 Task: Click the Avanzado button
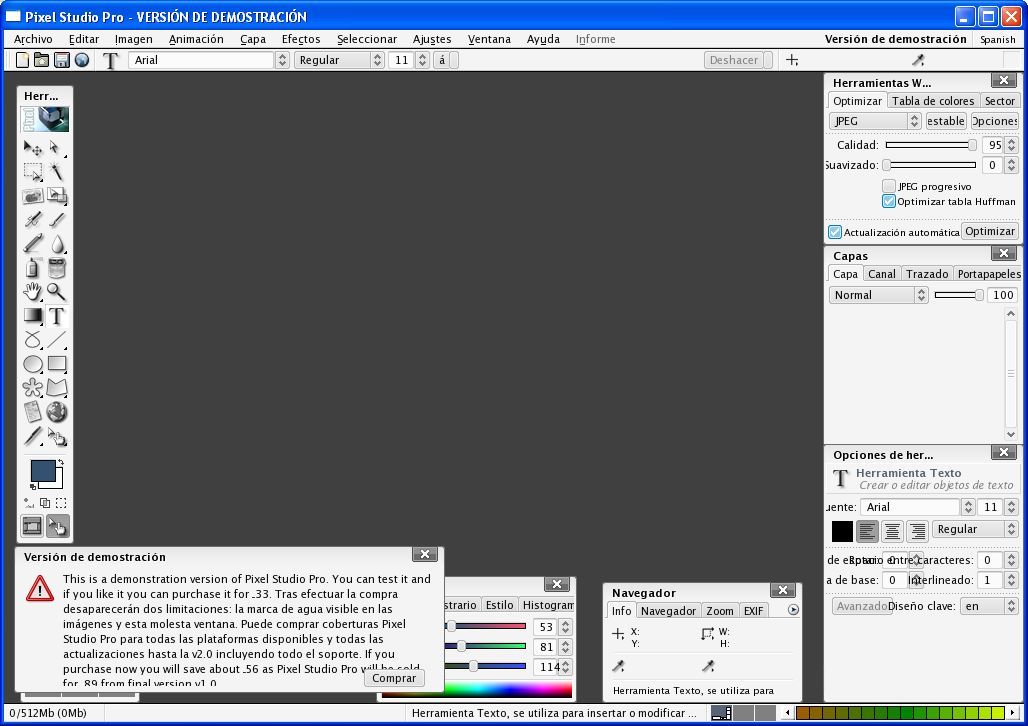point(861,606)
